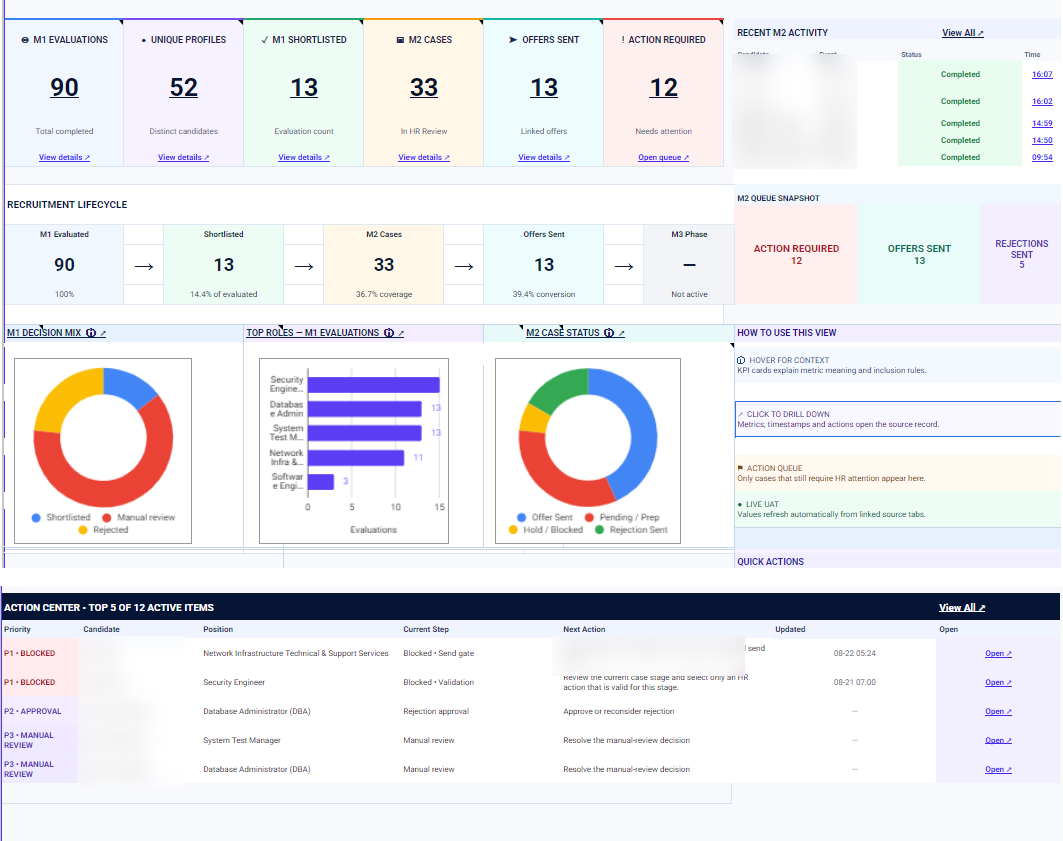Open the 16:02 activity timestamp
This screenshot has width=1063, height=841.
click(x=1042, y=102)
